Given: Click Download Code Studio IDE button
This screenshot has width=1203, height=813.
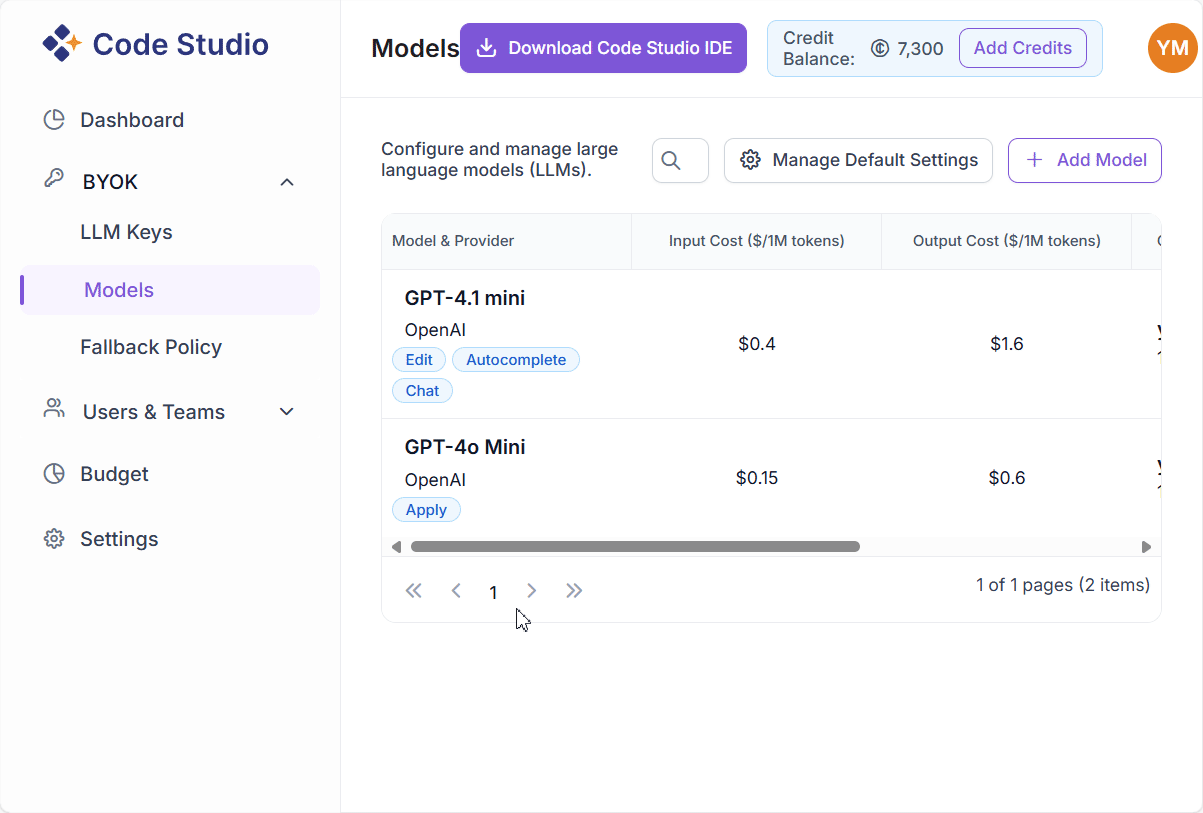Looking at the screenshot, I should coord(603,48).
